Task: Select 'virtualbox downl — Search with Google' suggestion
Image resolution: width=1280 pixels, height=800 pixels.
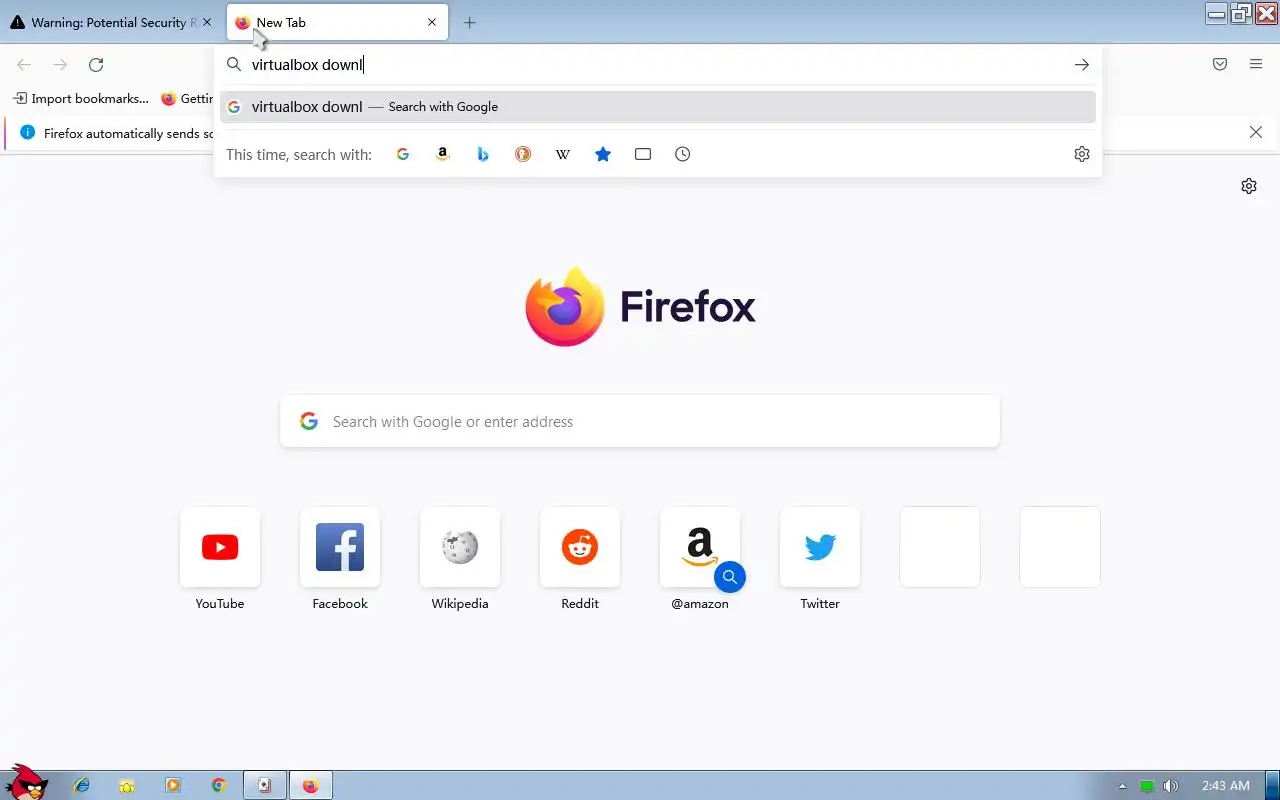Action: click(x=658, y=107)
